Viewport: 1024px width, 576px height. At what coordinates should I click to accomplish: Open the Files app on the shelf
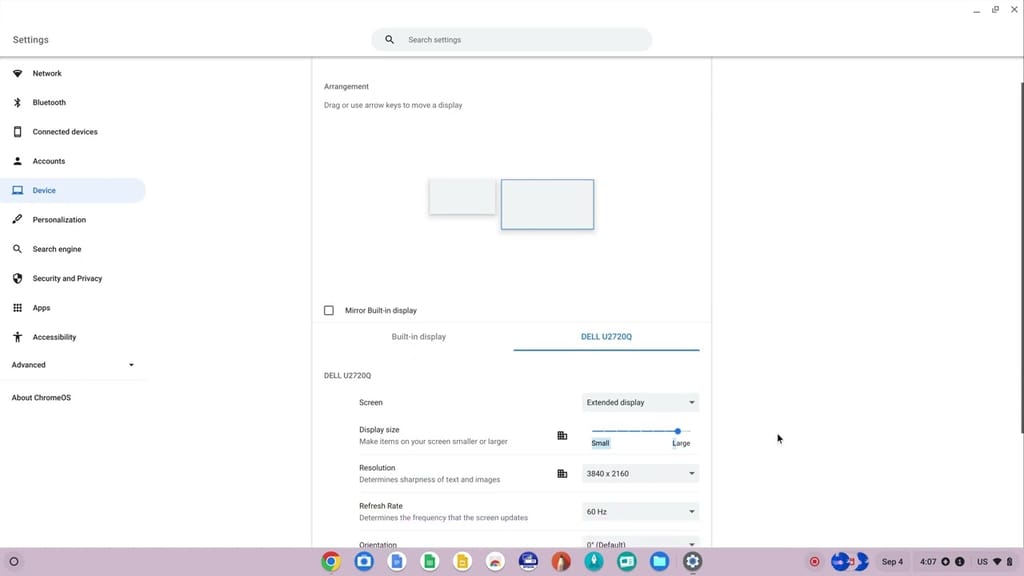(660, 562)
